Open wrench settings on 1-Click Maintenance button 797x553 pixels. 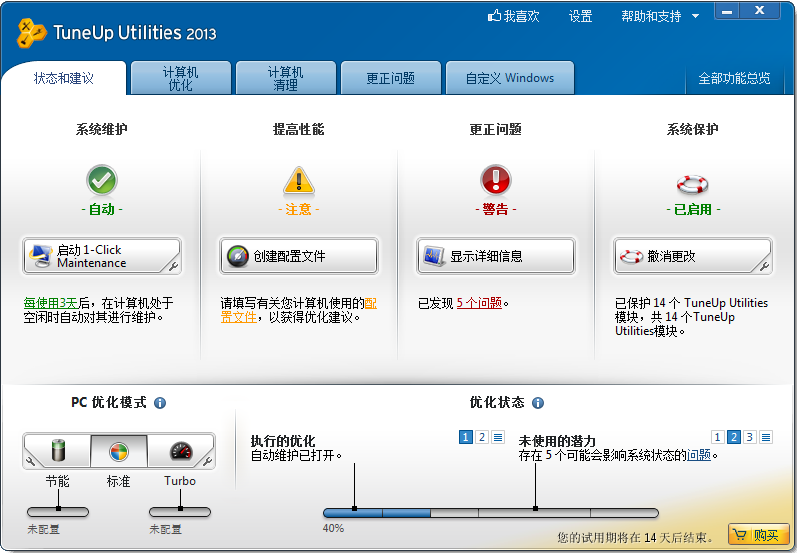173,266
